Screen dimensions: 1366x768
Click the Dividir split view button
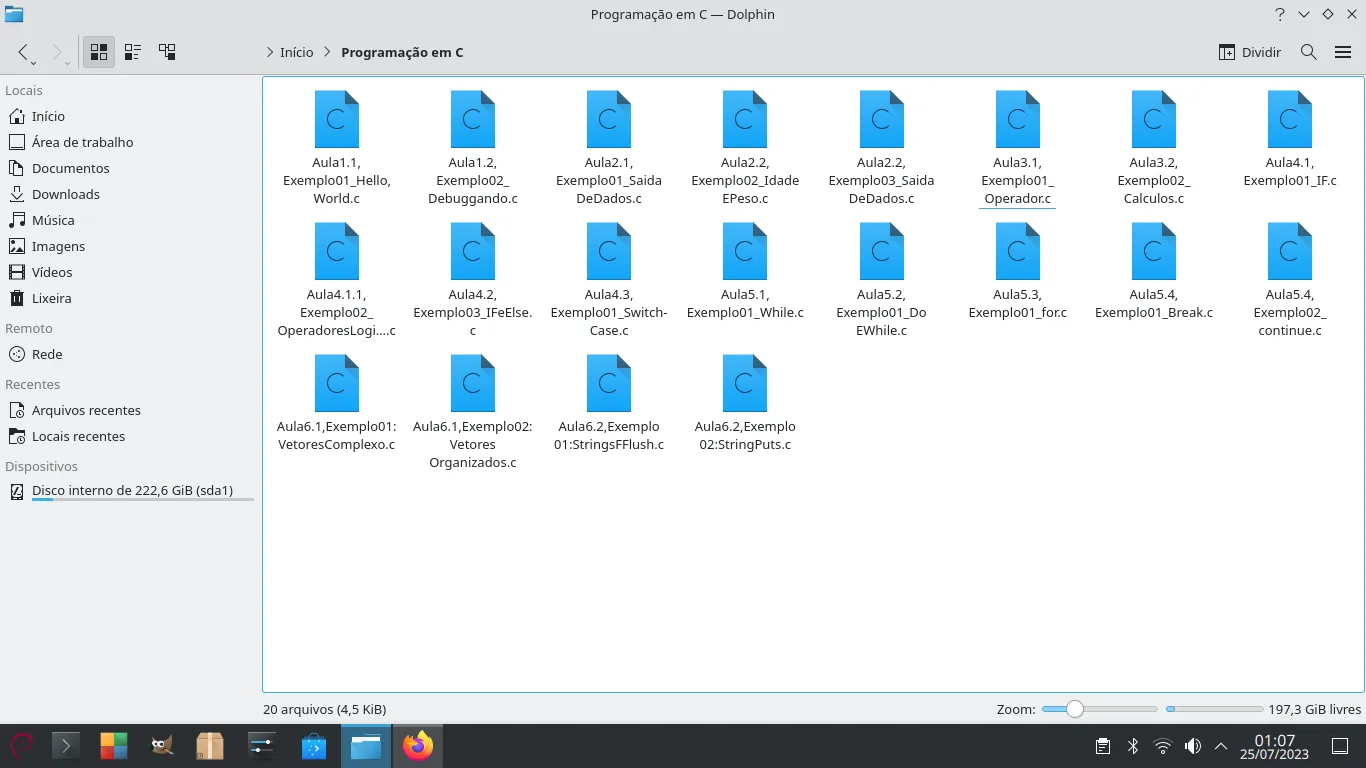tap(1250, 52)
